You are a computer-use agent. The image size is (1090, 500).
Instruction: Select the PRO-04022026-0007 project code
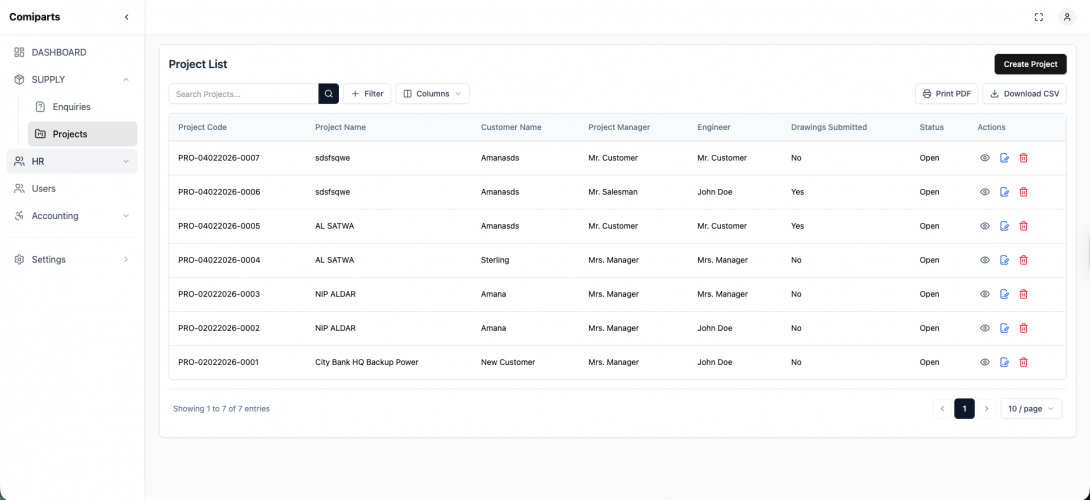(219, 158)
